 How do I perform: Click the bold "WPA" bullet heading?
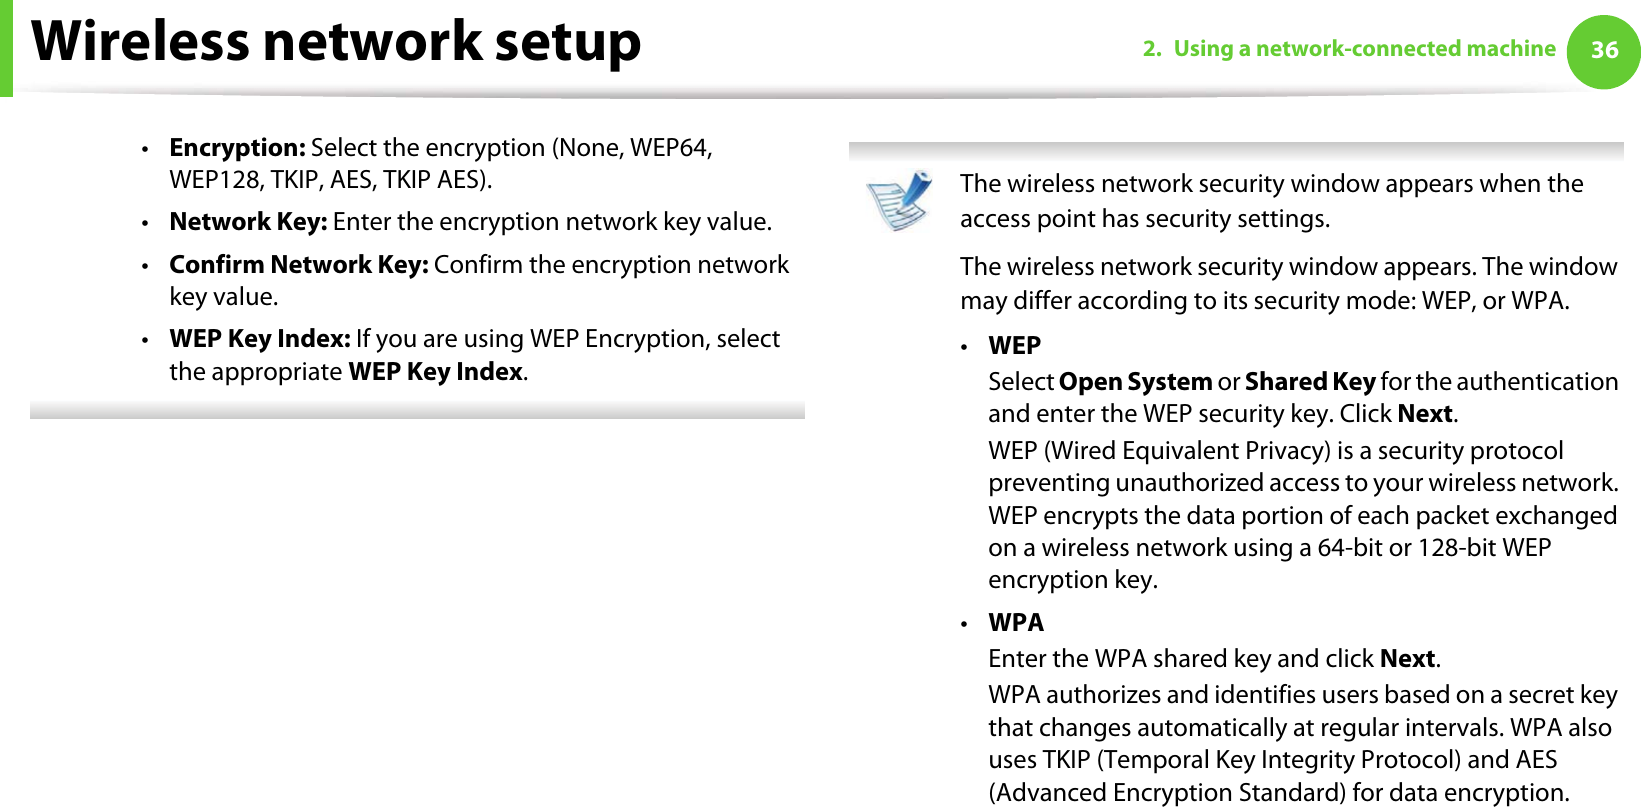(1015, 623)
